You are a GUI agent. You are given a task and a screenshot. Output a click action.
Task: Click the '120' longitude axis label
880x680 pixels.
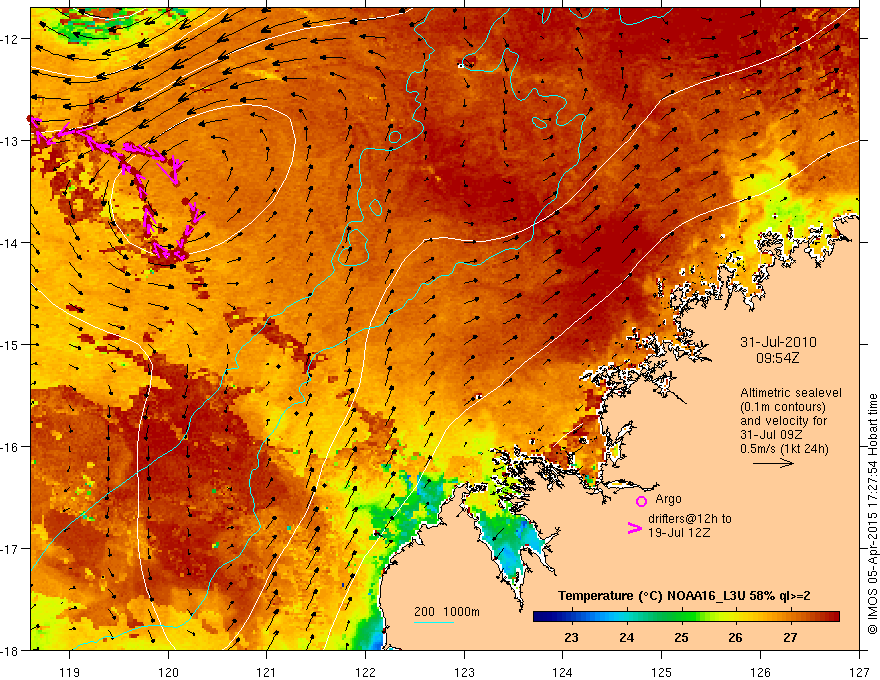(168, 672)
